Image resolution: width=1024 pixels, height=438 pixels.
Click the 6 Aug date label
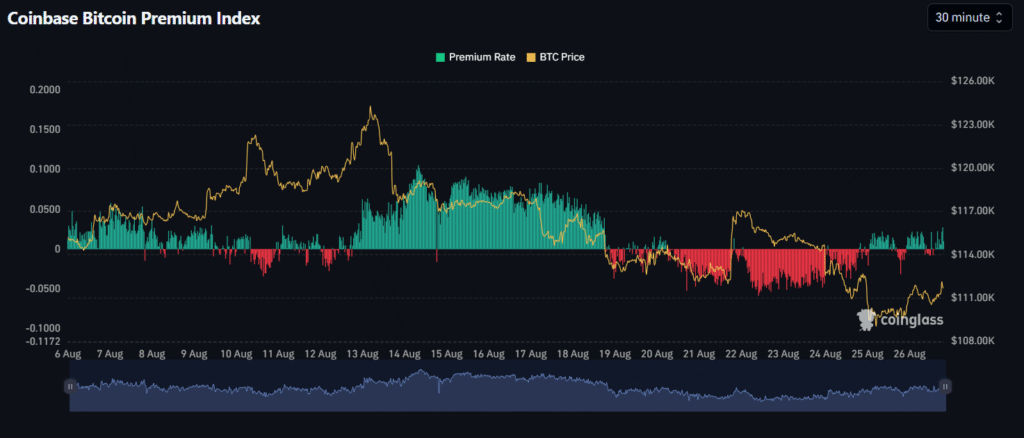point(67,354)
